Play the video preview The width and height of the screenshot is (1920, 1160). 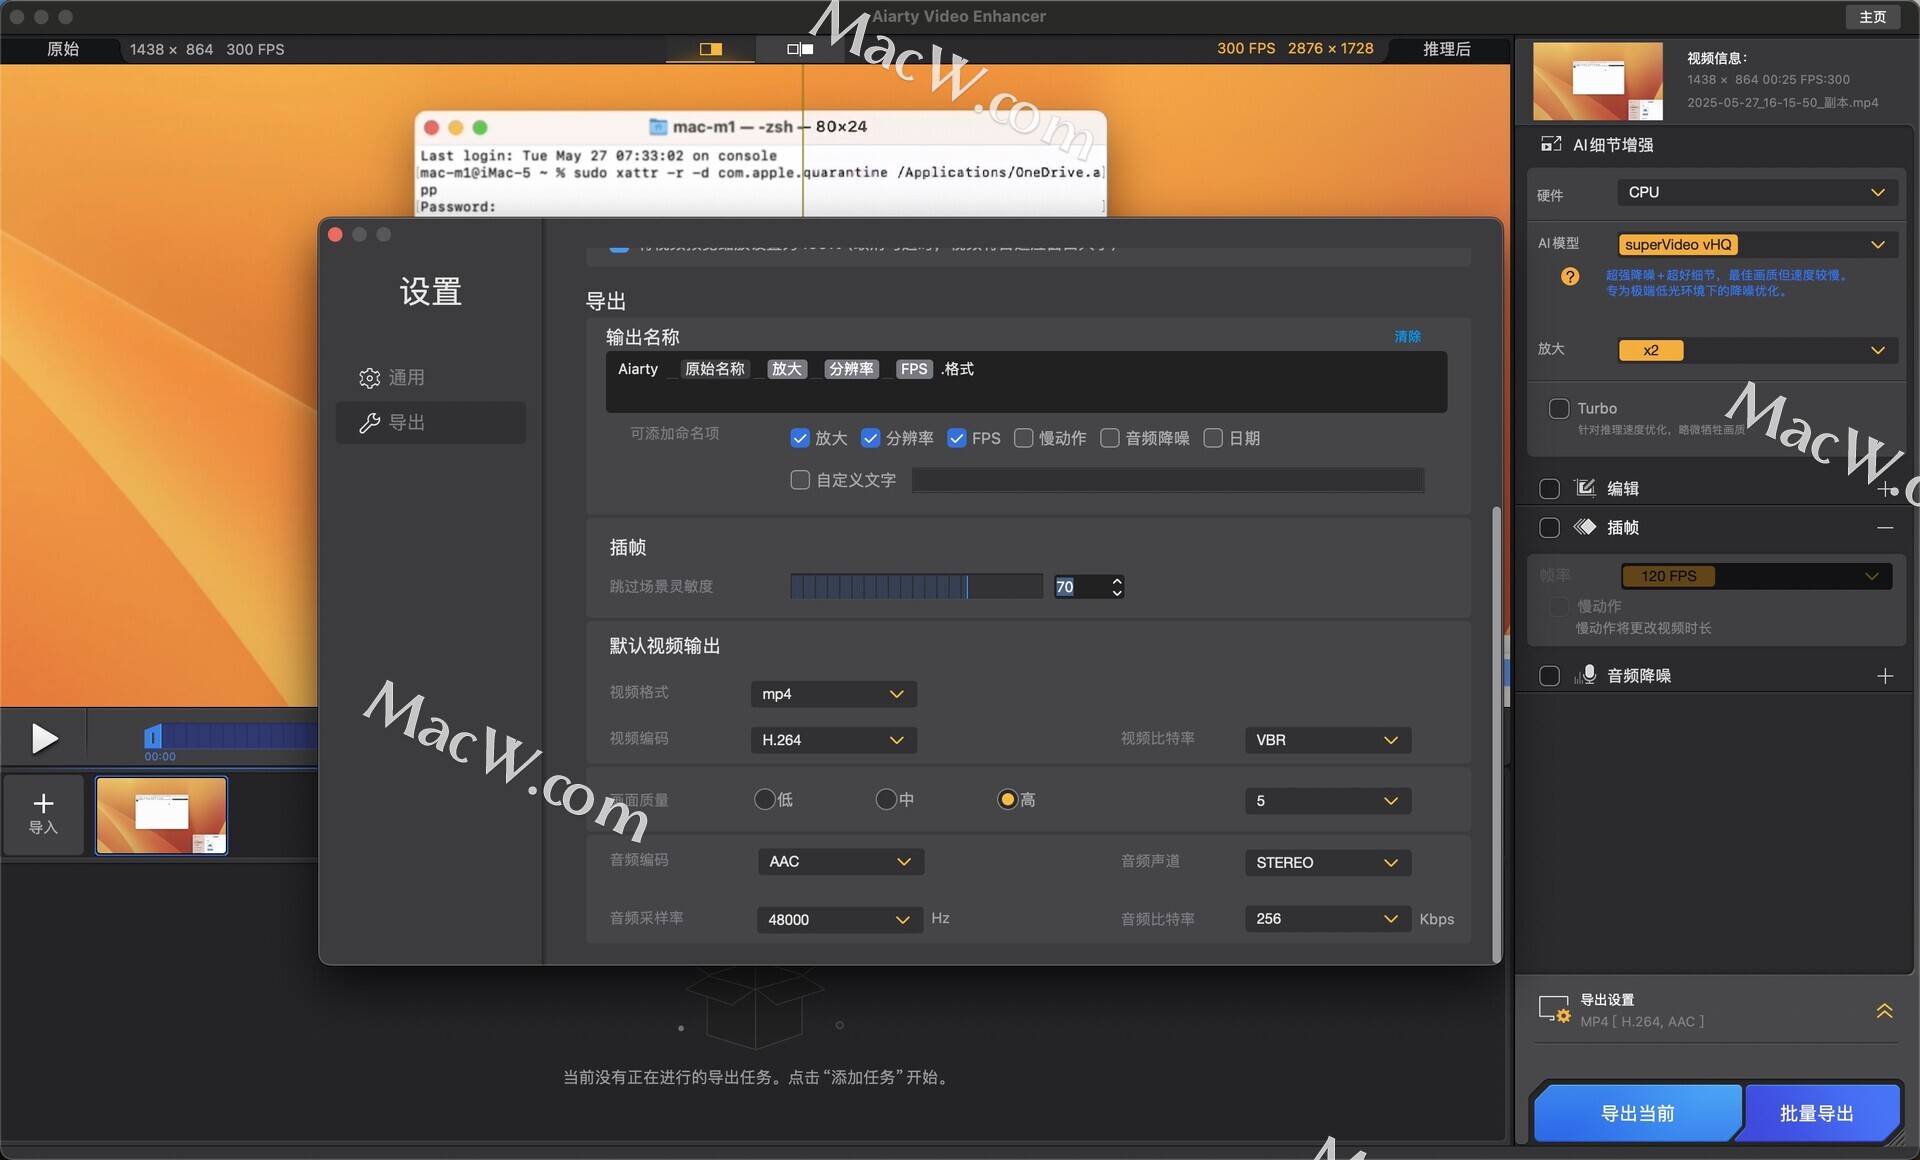(x=44, y=738)
